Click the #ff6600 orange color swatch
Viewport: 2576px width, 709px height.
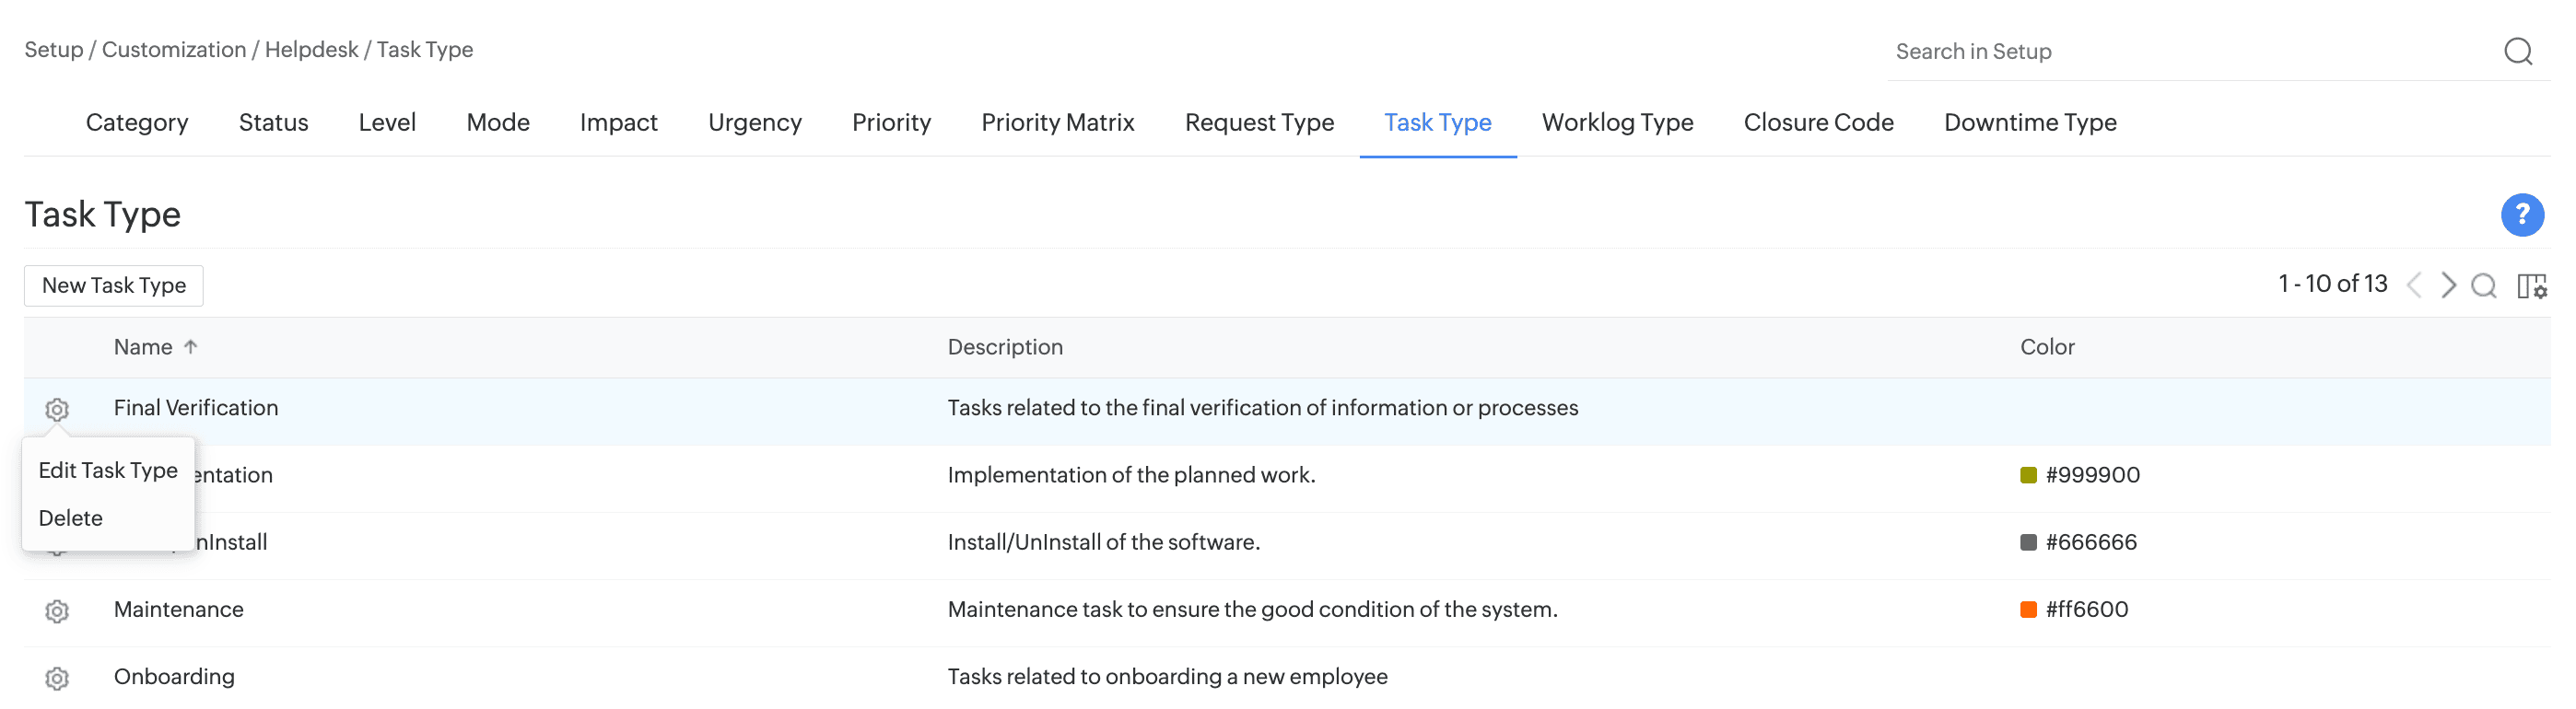tap(2028, 610)
